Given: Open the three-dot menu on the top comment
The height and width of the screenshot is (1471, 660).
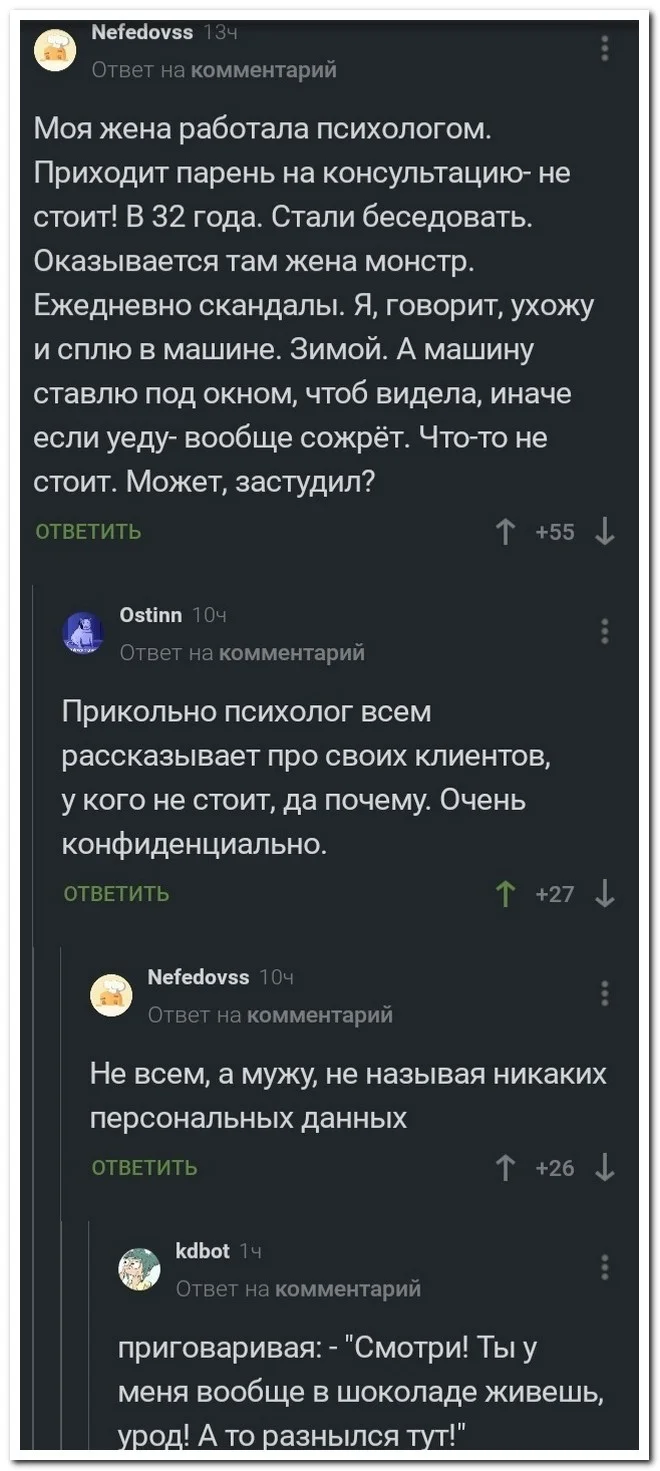Looking at the screenshot, I should pyautogui.click(x=604, y=48).
